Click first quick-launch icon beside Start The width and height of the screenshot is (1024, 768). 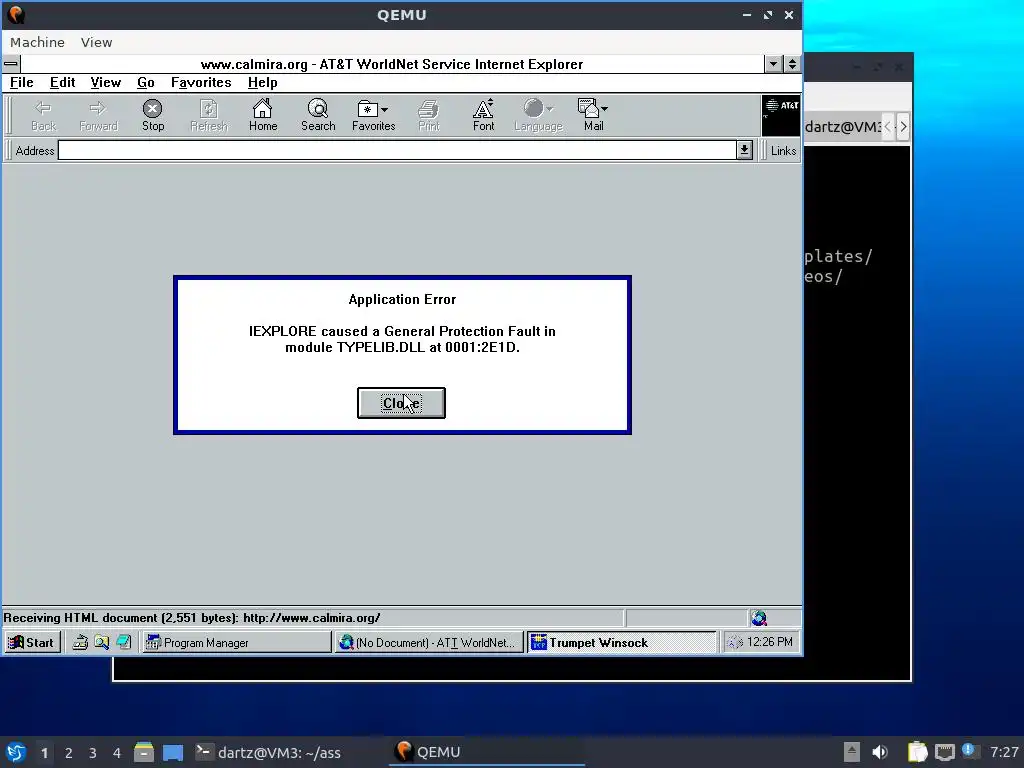tap(80, 643)
